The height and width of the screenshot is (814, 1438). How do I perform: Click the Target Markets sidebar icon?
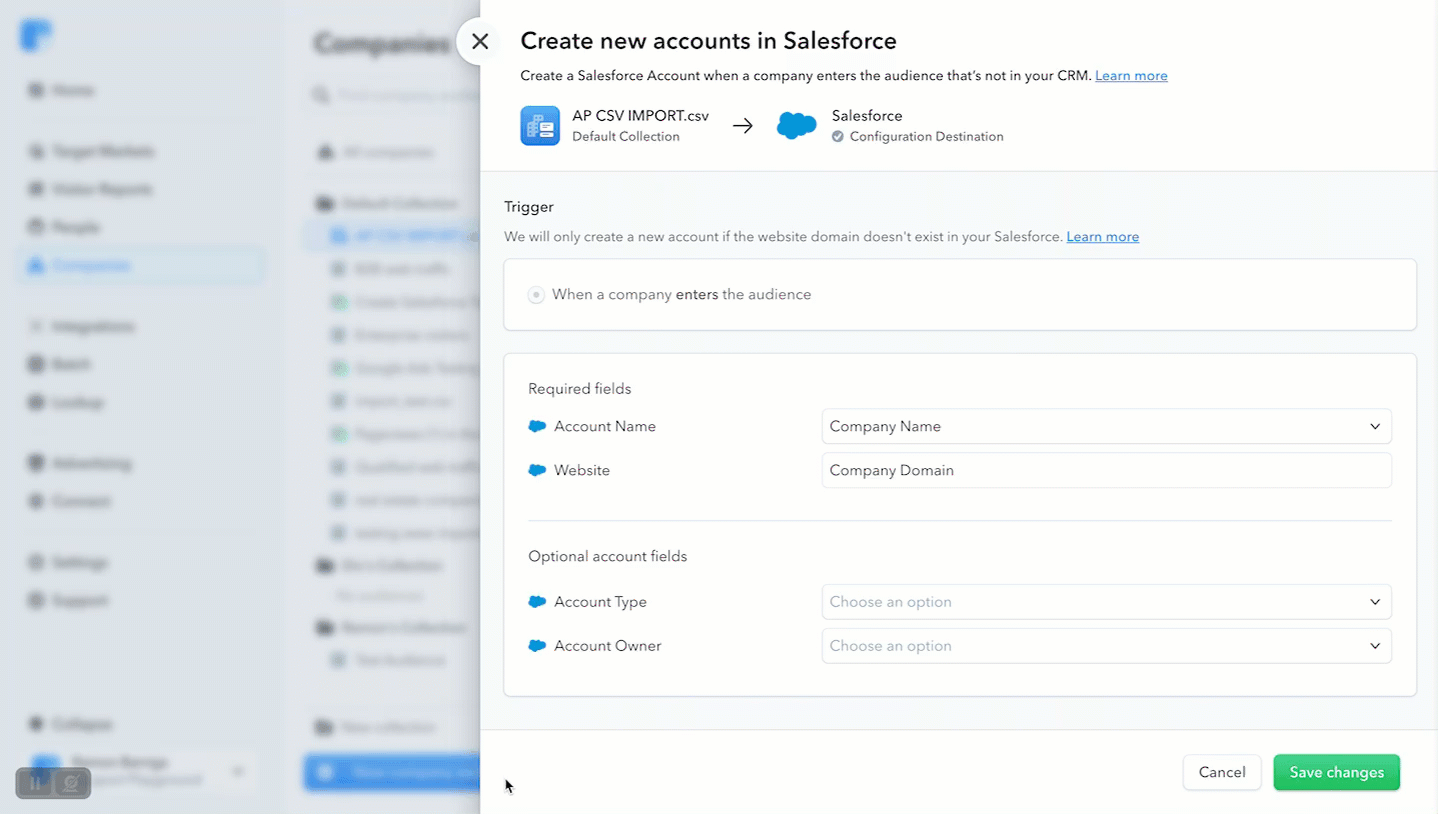pyautogui.click(x=36, y=151)
